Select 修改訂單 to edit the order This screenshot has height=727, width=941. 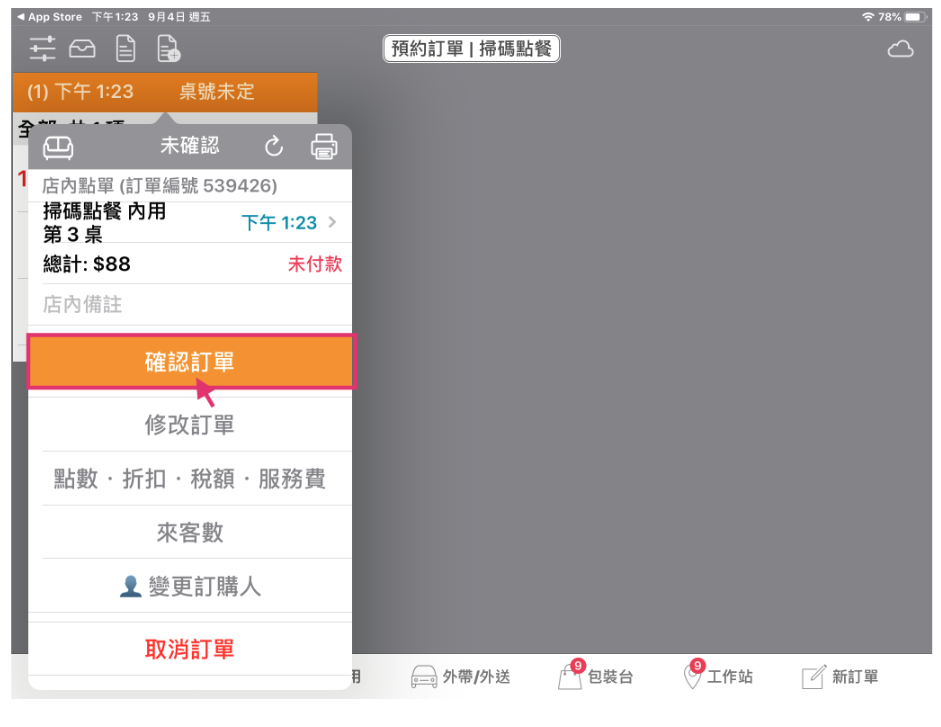click(x=190, y=425)
